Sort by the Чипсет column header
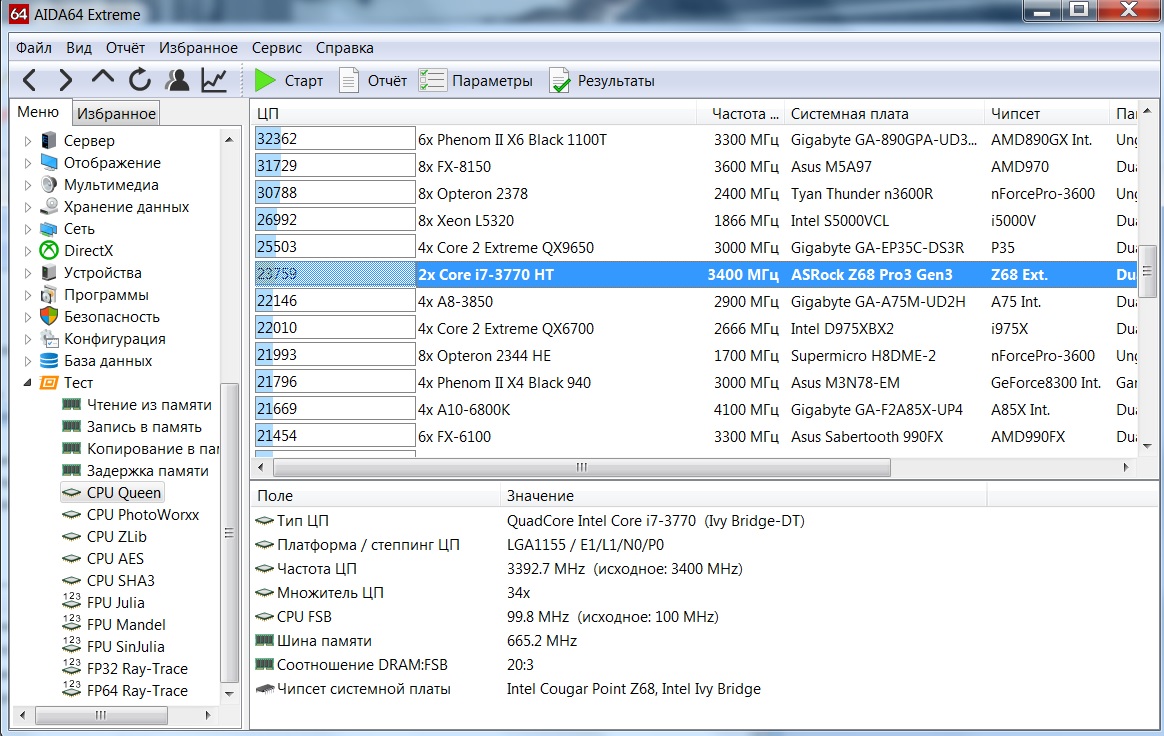Viewport: 1164px width, 736px height. 1047,114
